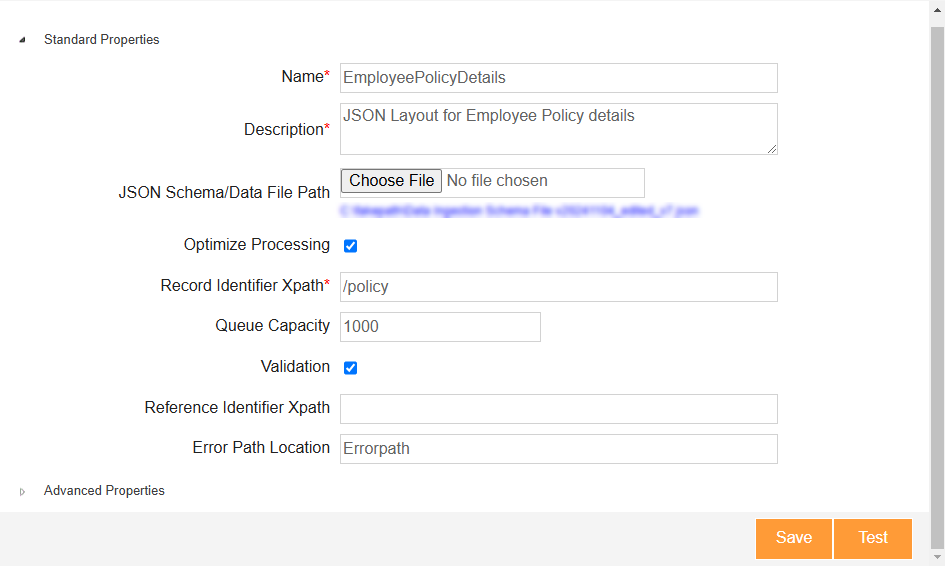The image size is (945, 566).
Task: Click into the Description text area
Action: point(558,129)
